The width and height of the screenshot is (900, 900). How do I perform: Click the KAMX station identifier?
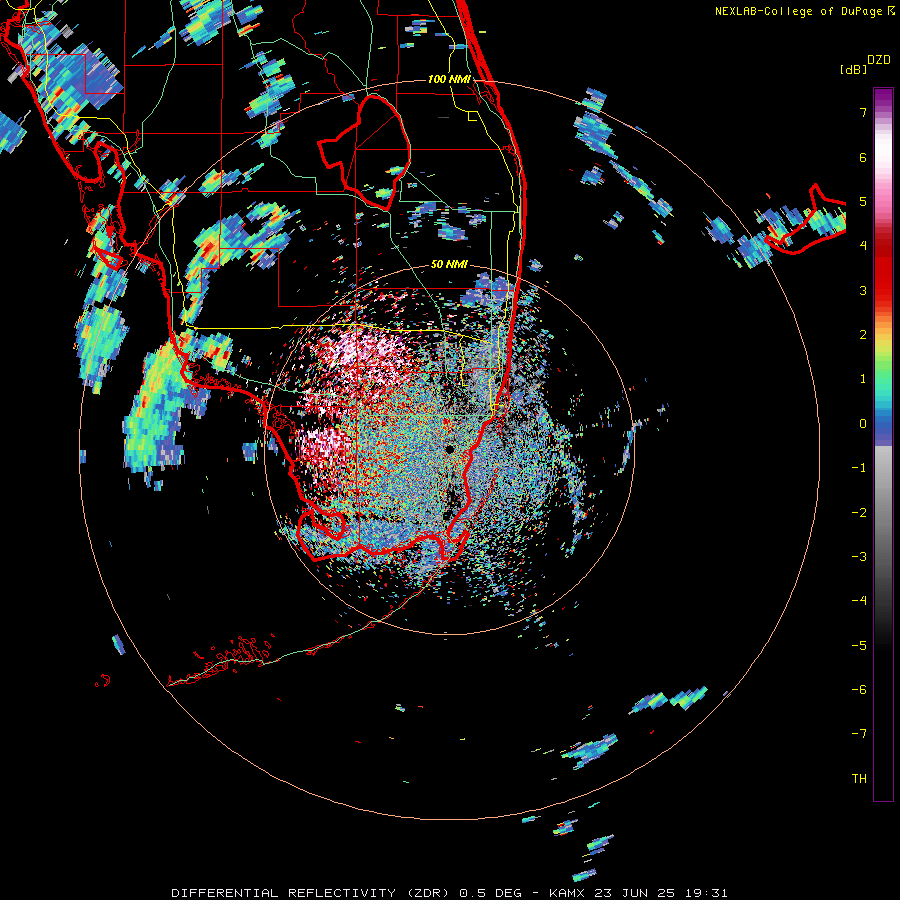click(567, 893)
